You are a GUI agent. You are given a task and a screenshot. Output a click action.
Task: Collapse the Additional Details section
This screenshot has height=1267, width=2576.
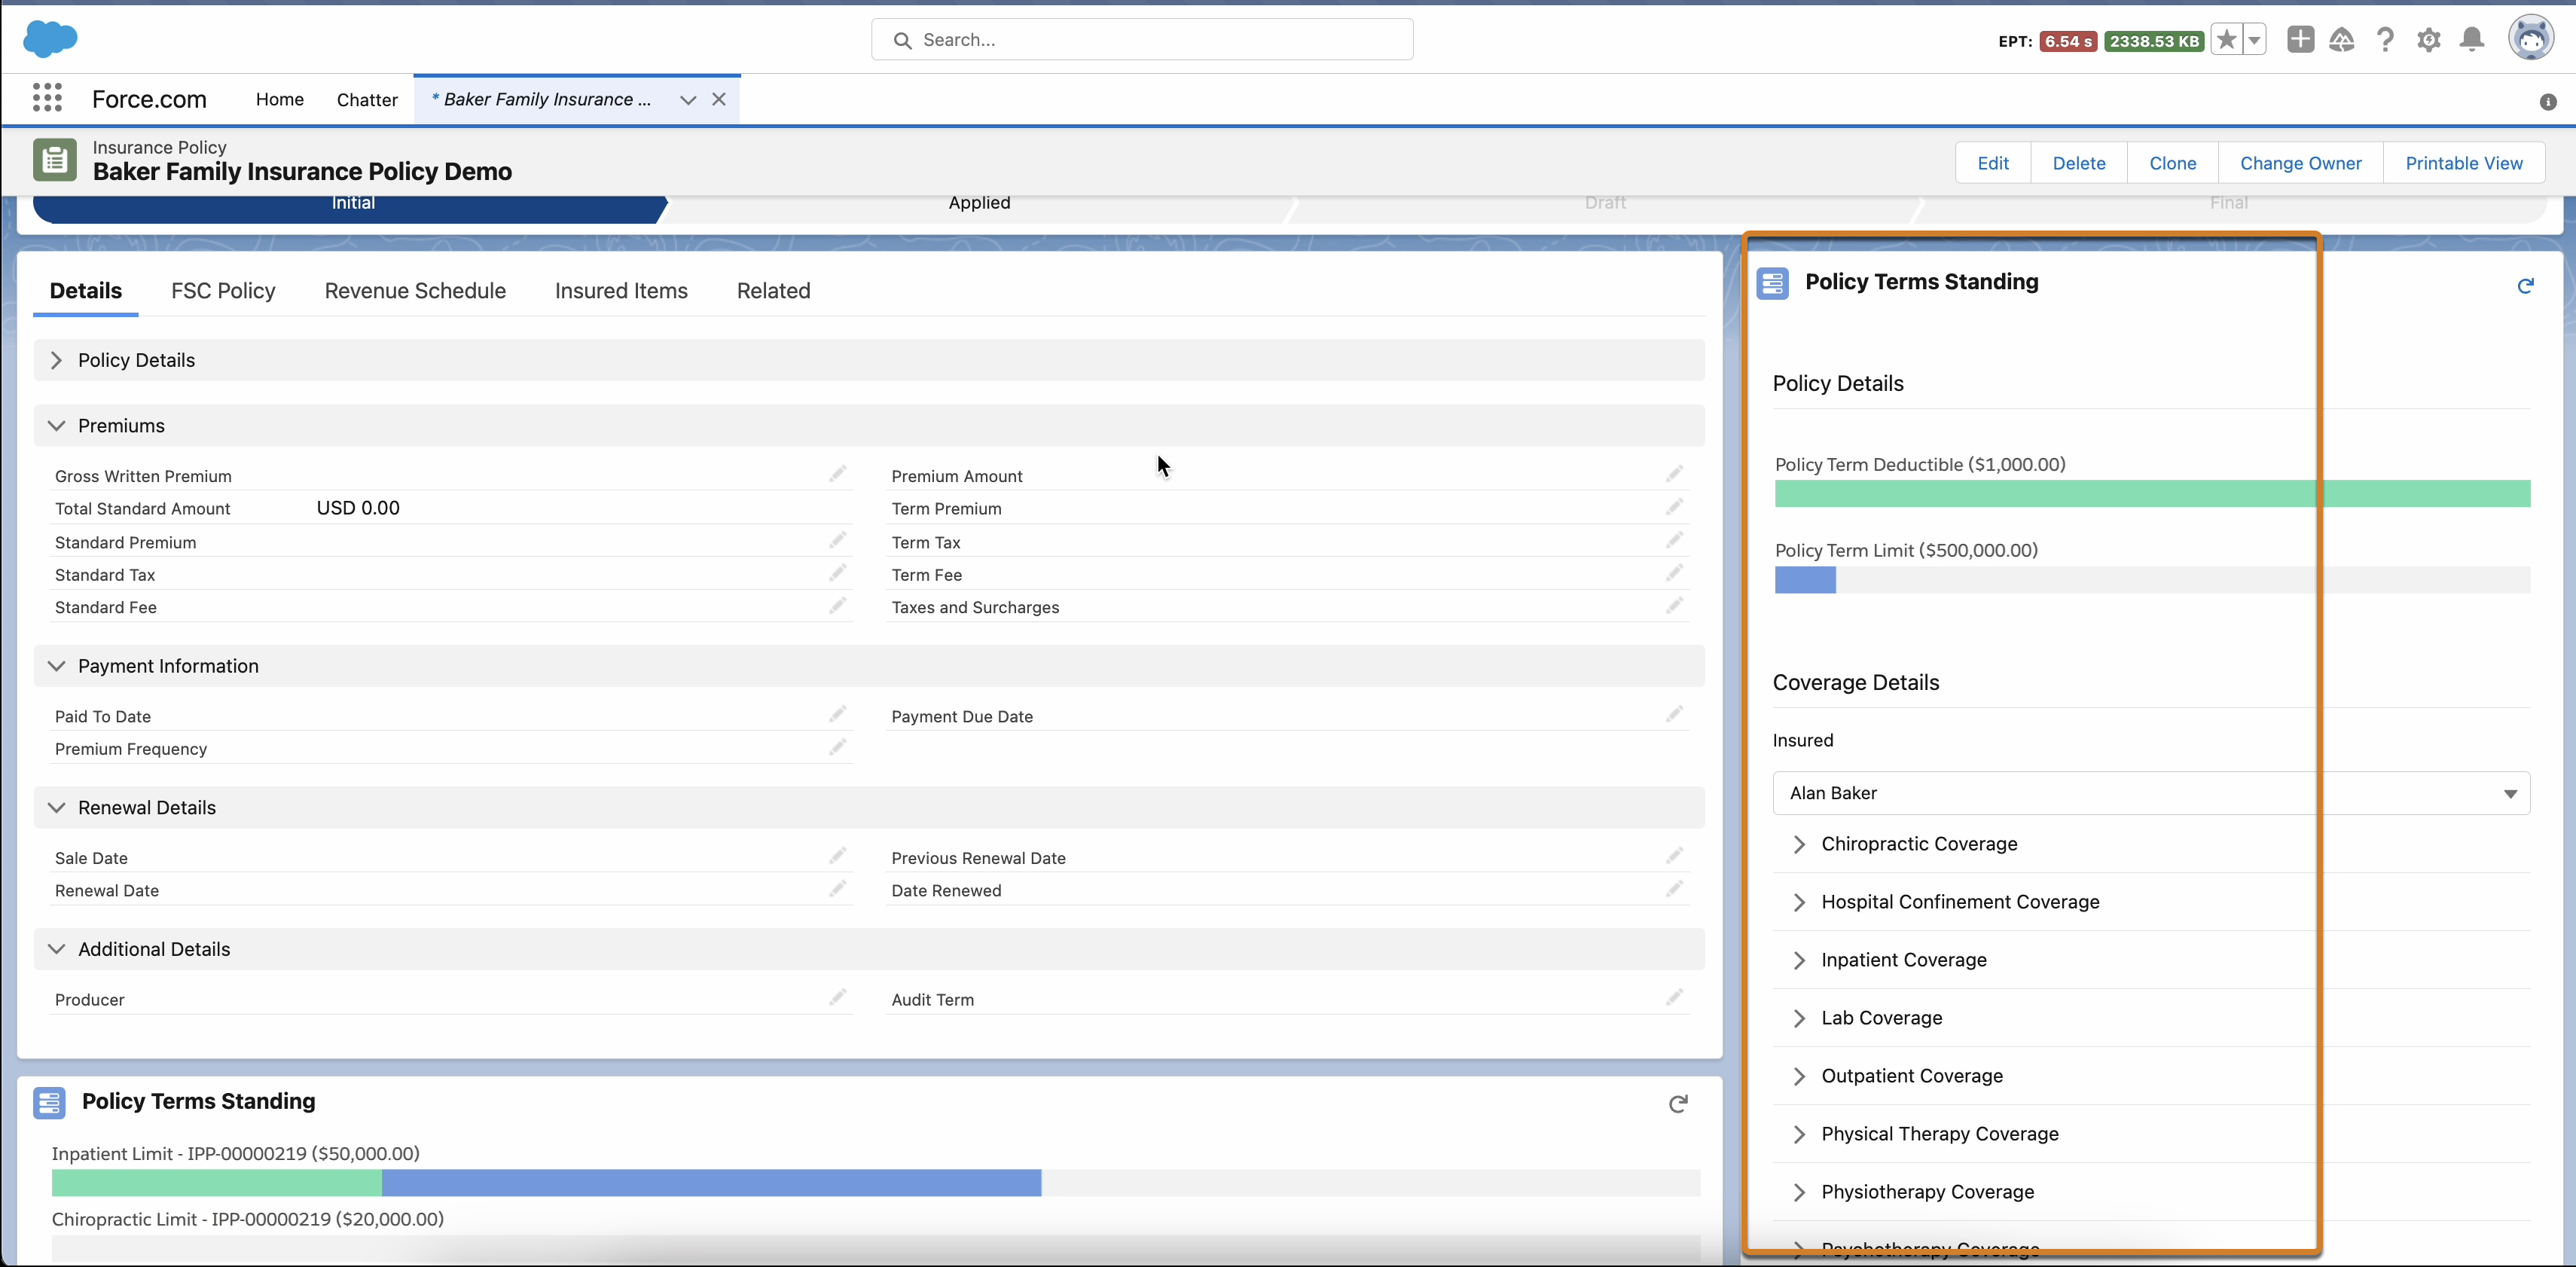(56, 949)
